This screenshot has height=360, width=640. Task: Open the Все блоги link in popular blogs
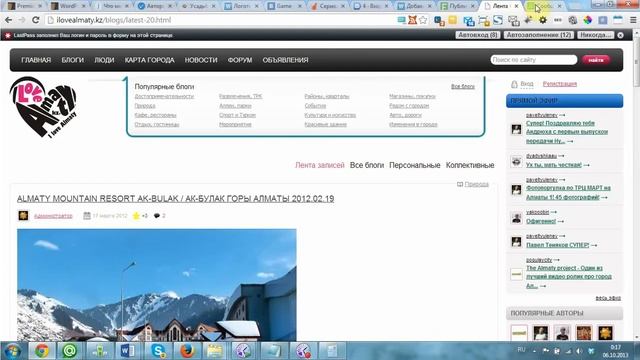point(462,87)
